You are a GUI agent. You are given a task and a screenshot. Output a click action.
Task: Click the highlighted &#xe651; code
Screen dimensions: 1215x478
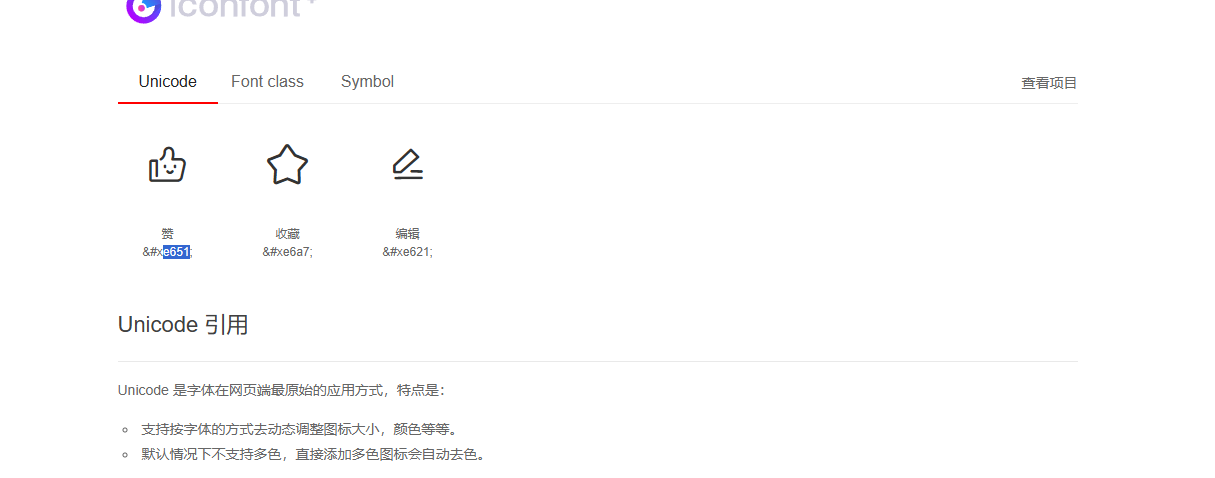pyautogui.click(x=167, y=252)
